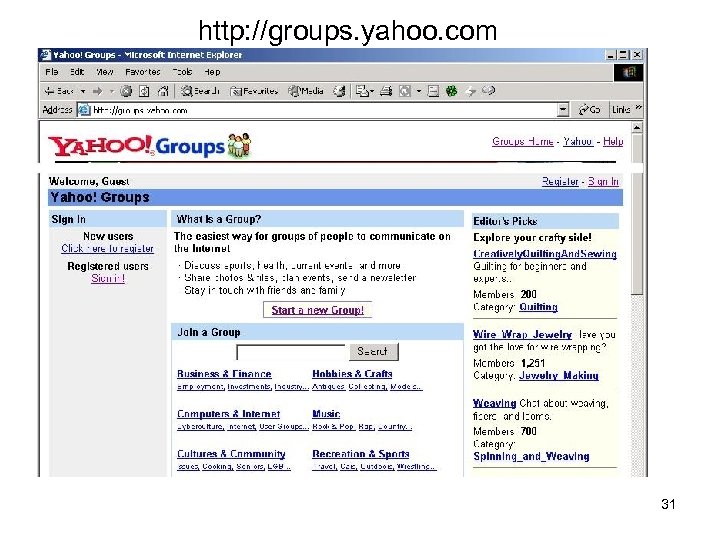
Task: Click the Yahoo! Groups logo
Action: pos(150,146)
